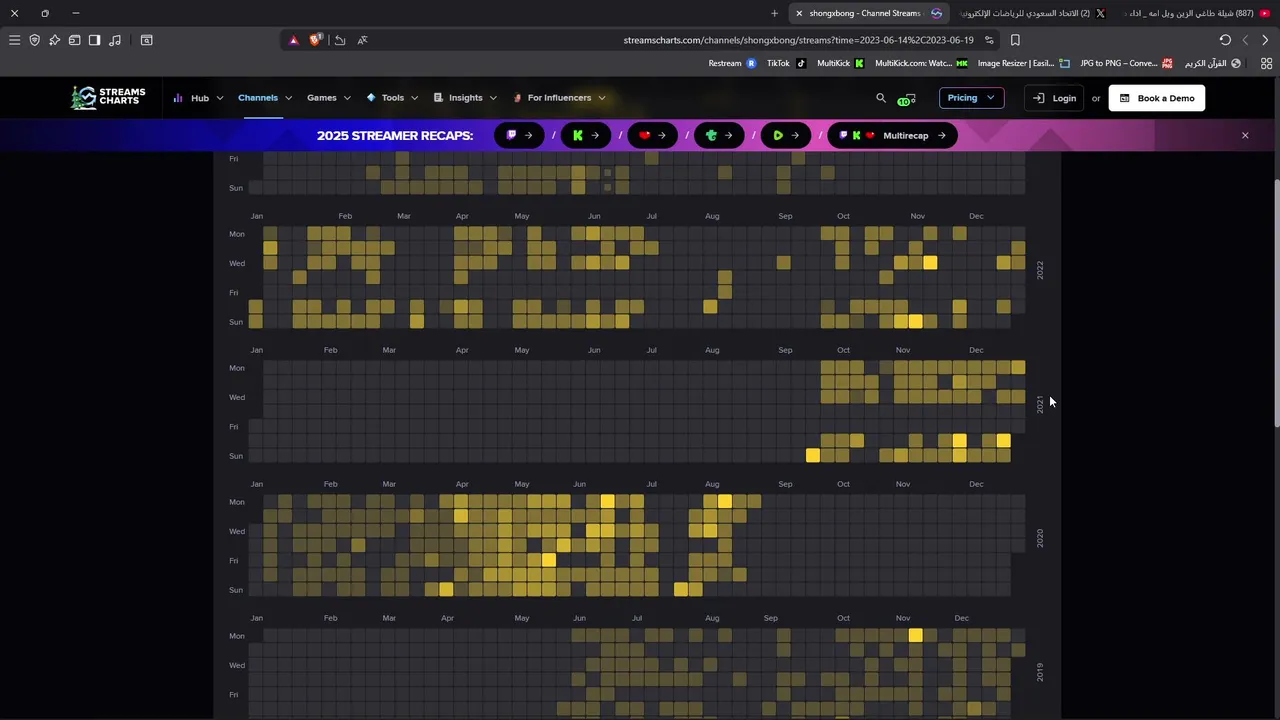Expand the Channels menu
1280x720 pixels.
[265, 98]
